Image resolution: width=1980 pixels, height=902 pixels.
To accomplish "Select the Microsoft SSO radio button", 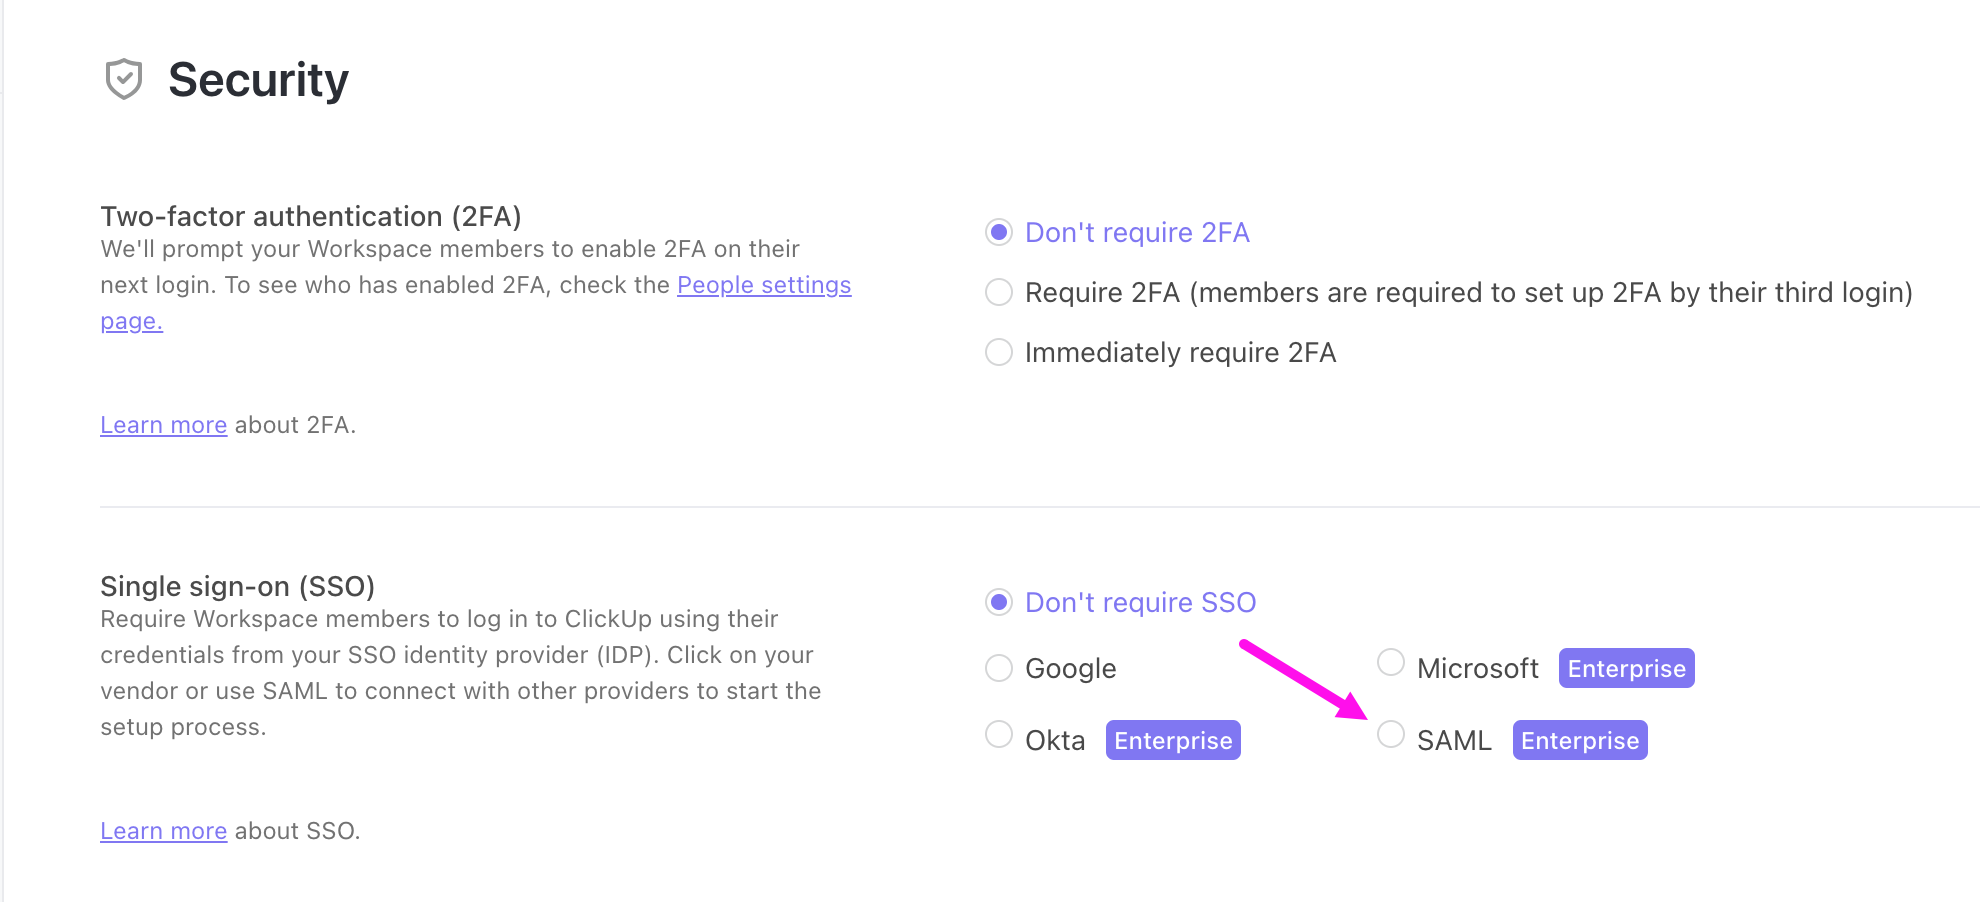I will click(x=1391, y=663).
